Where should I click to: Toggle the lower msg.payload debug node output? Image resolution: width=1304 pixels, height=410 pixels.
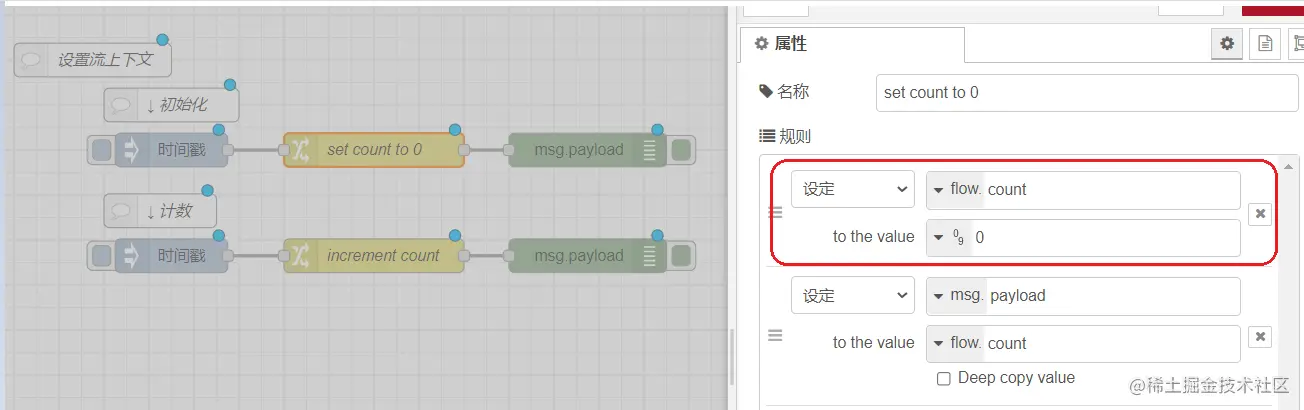click(681, 256)
